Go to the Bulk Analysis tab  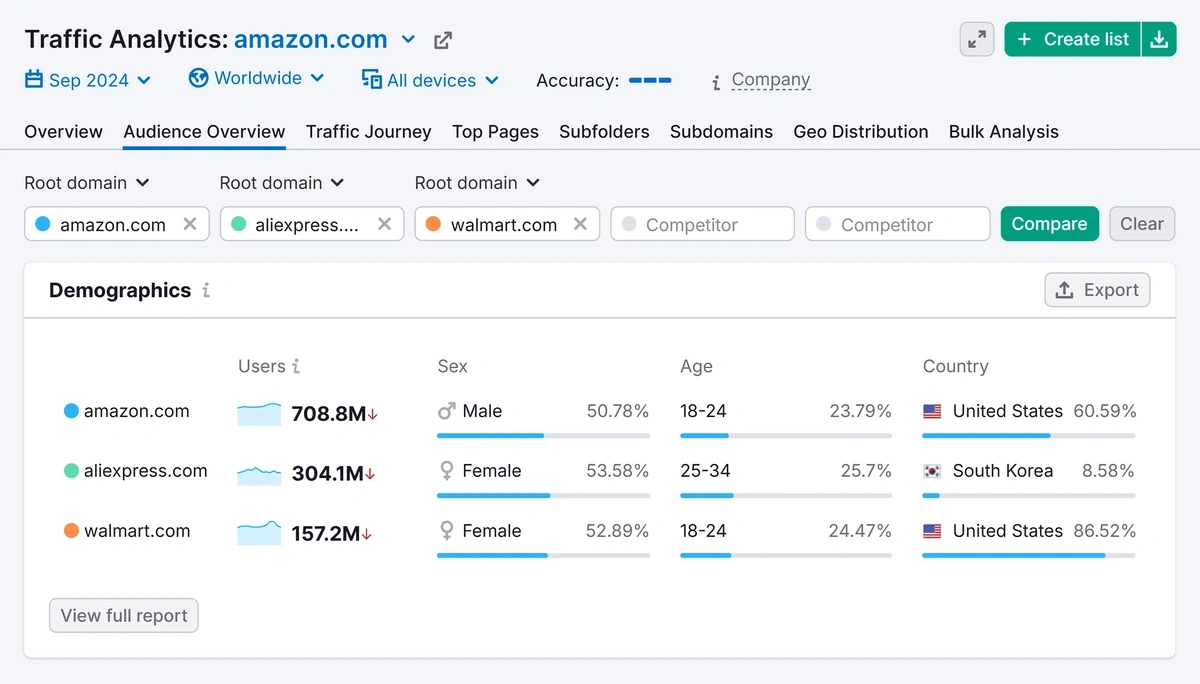tap(1004, 132)
